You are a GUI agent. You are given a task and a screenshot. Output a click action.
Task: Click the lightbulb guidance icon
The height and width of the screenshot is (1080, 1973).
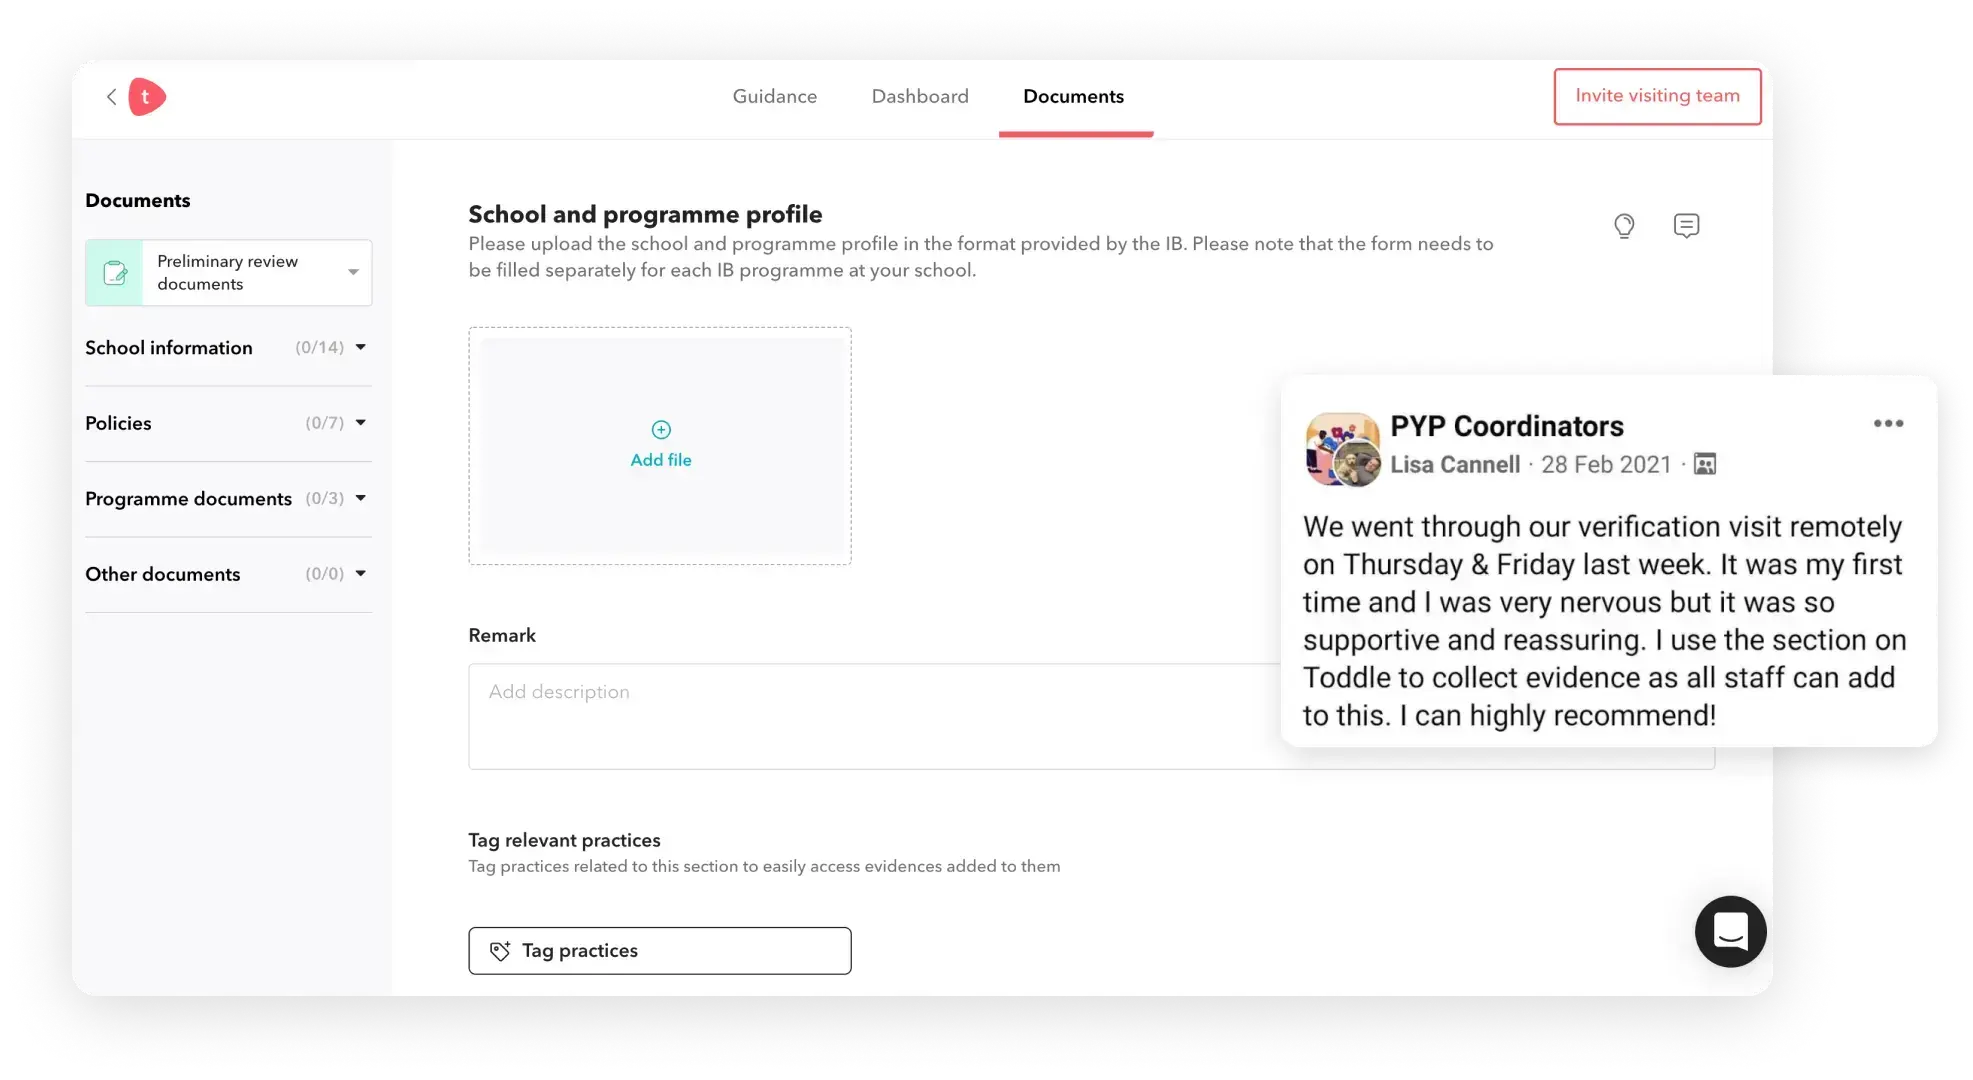[1625, 226]
